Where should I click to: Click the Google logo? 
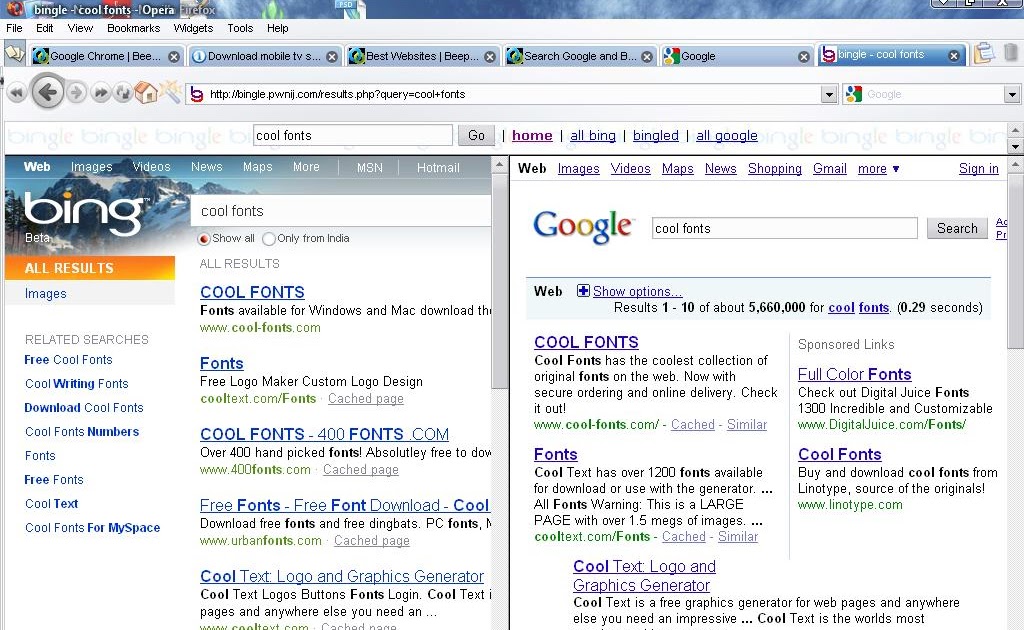583,227
